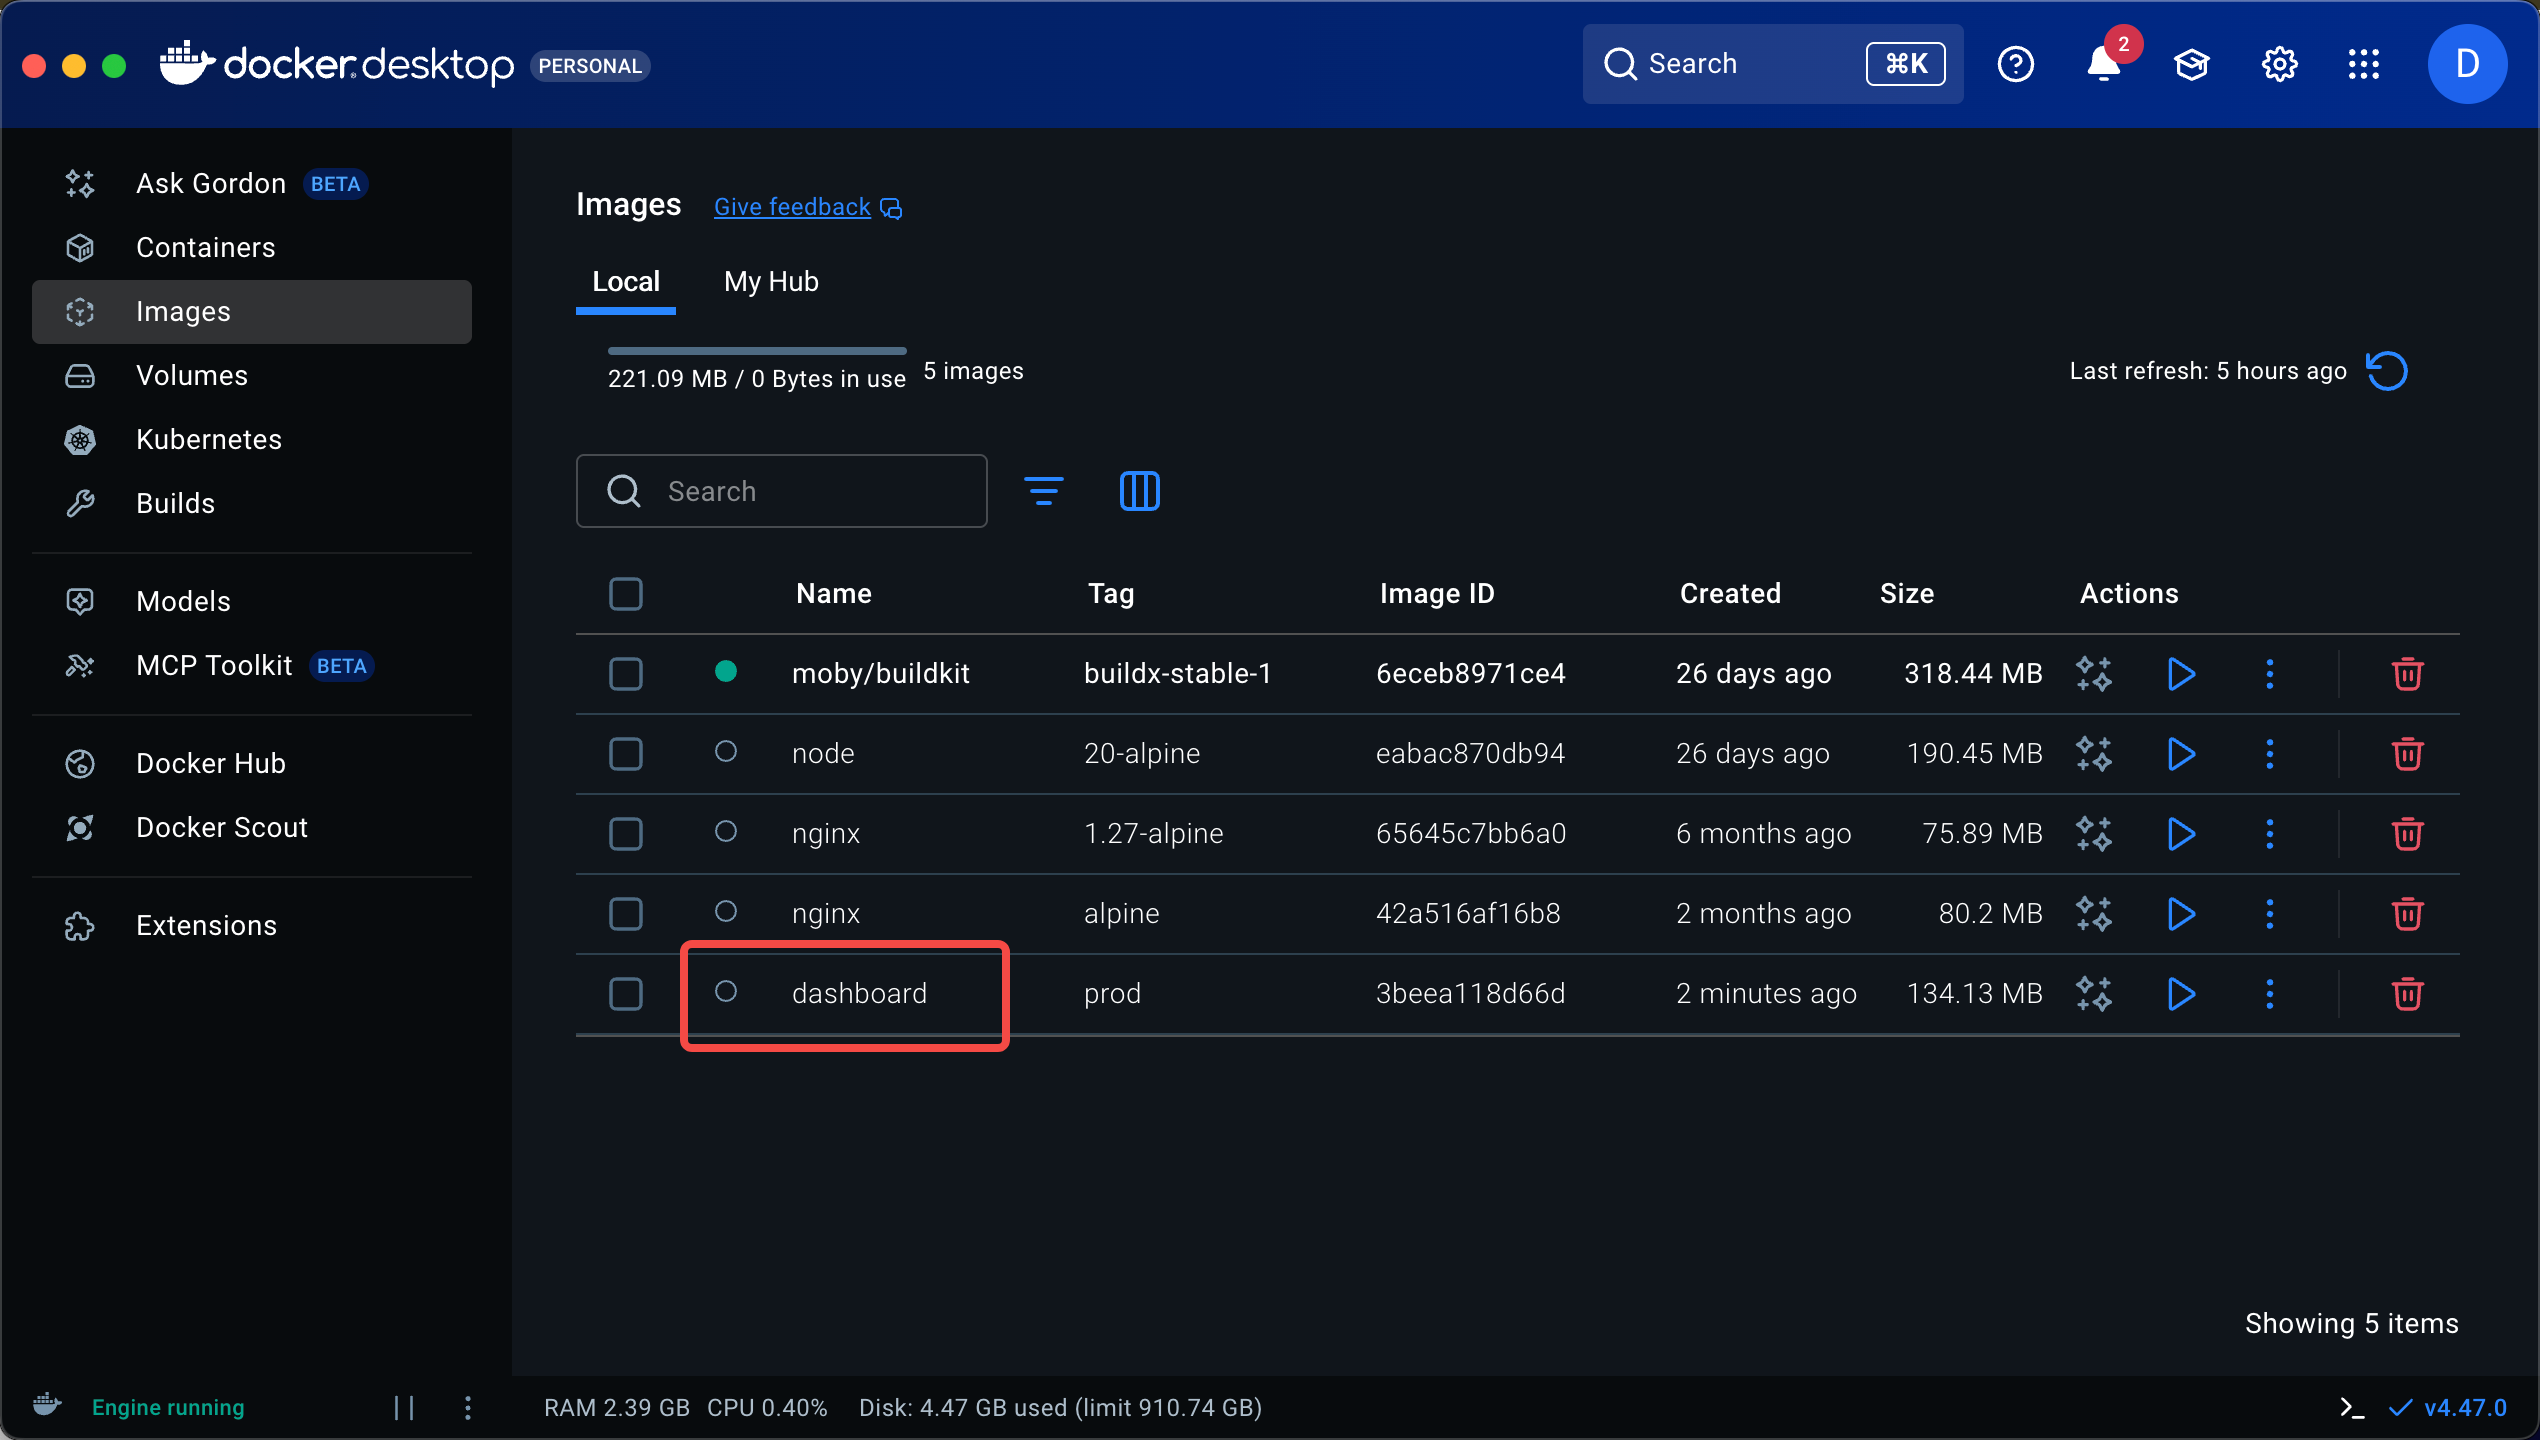Open the user account avatar D

click(2467, 65)
